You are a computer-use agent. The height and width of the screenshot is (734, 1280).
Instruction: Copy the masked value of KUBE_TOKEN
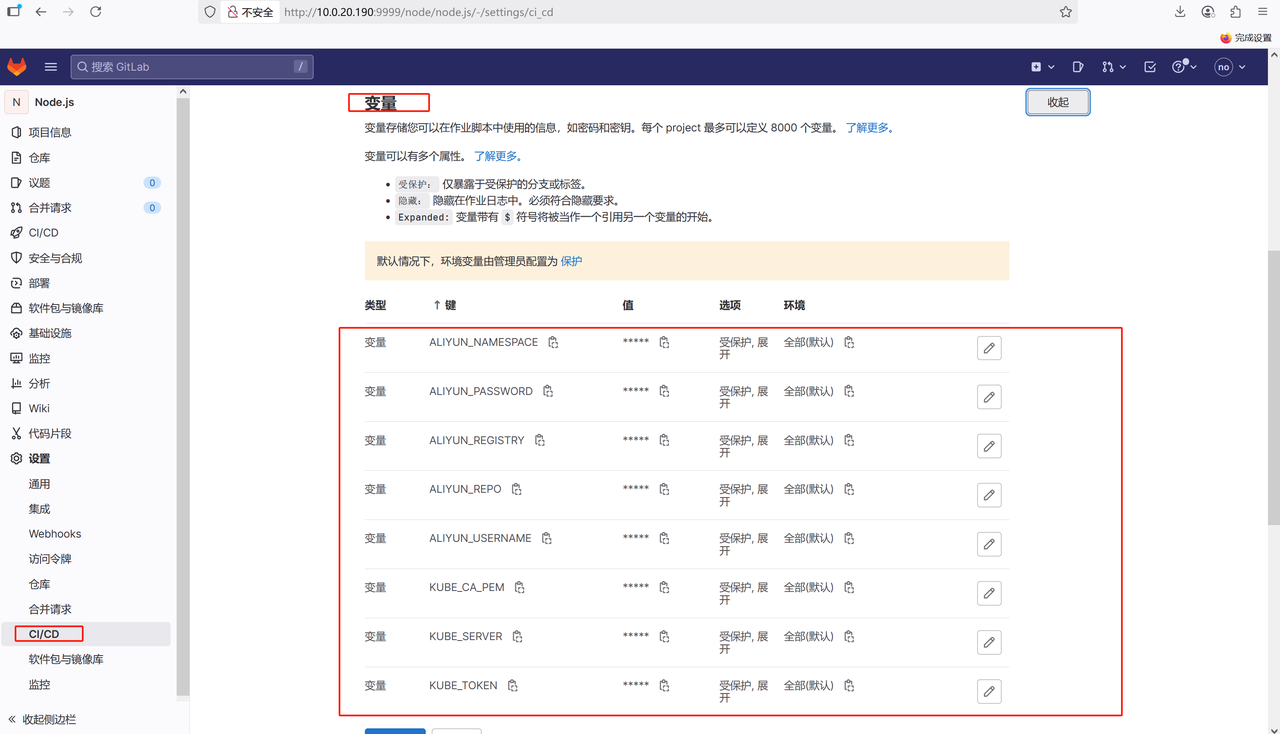tap(664, 686)
